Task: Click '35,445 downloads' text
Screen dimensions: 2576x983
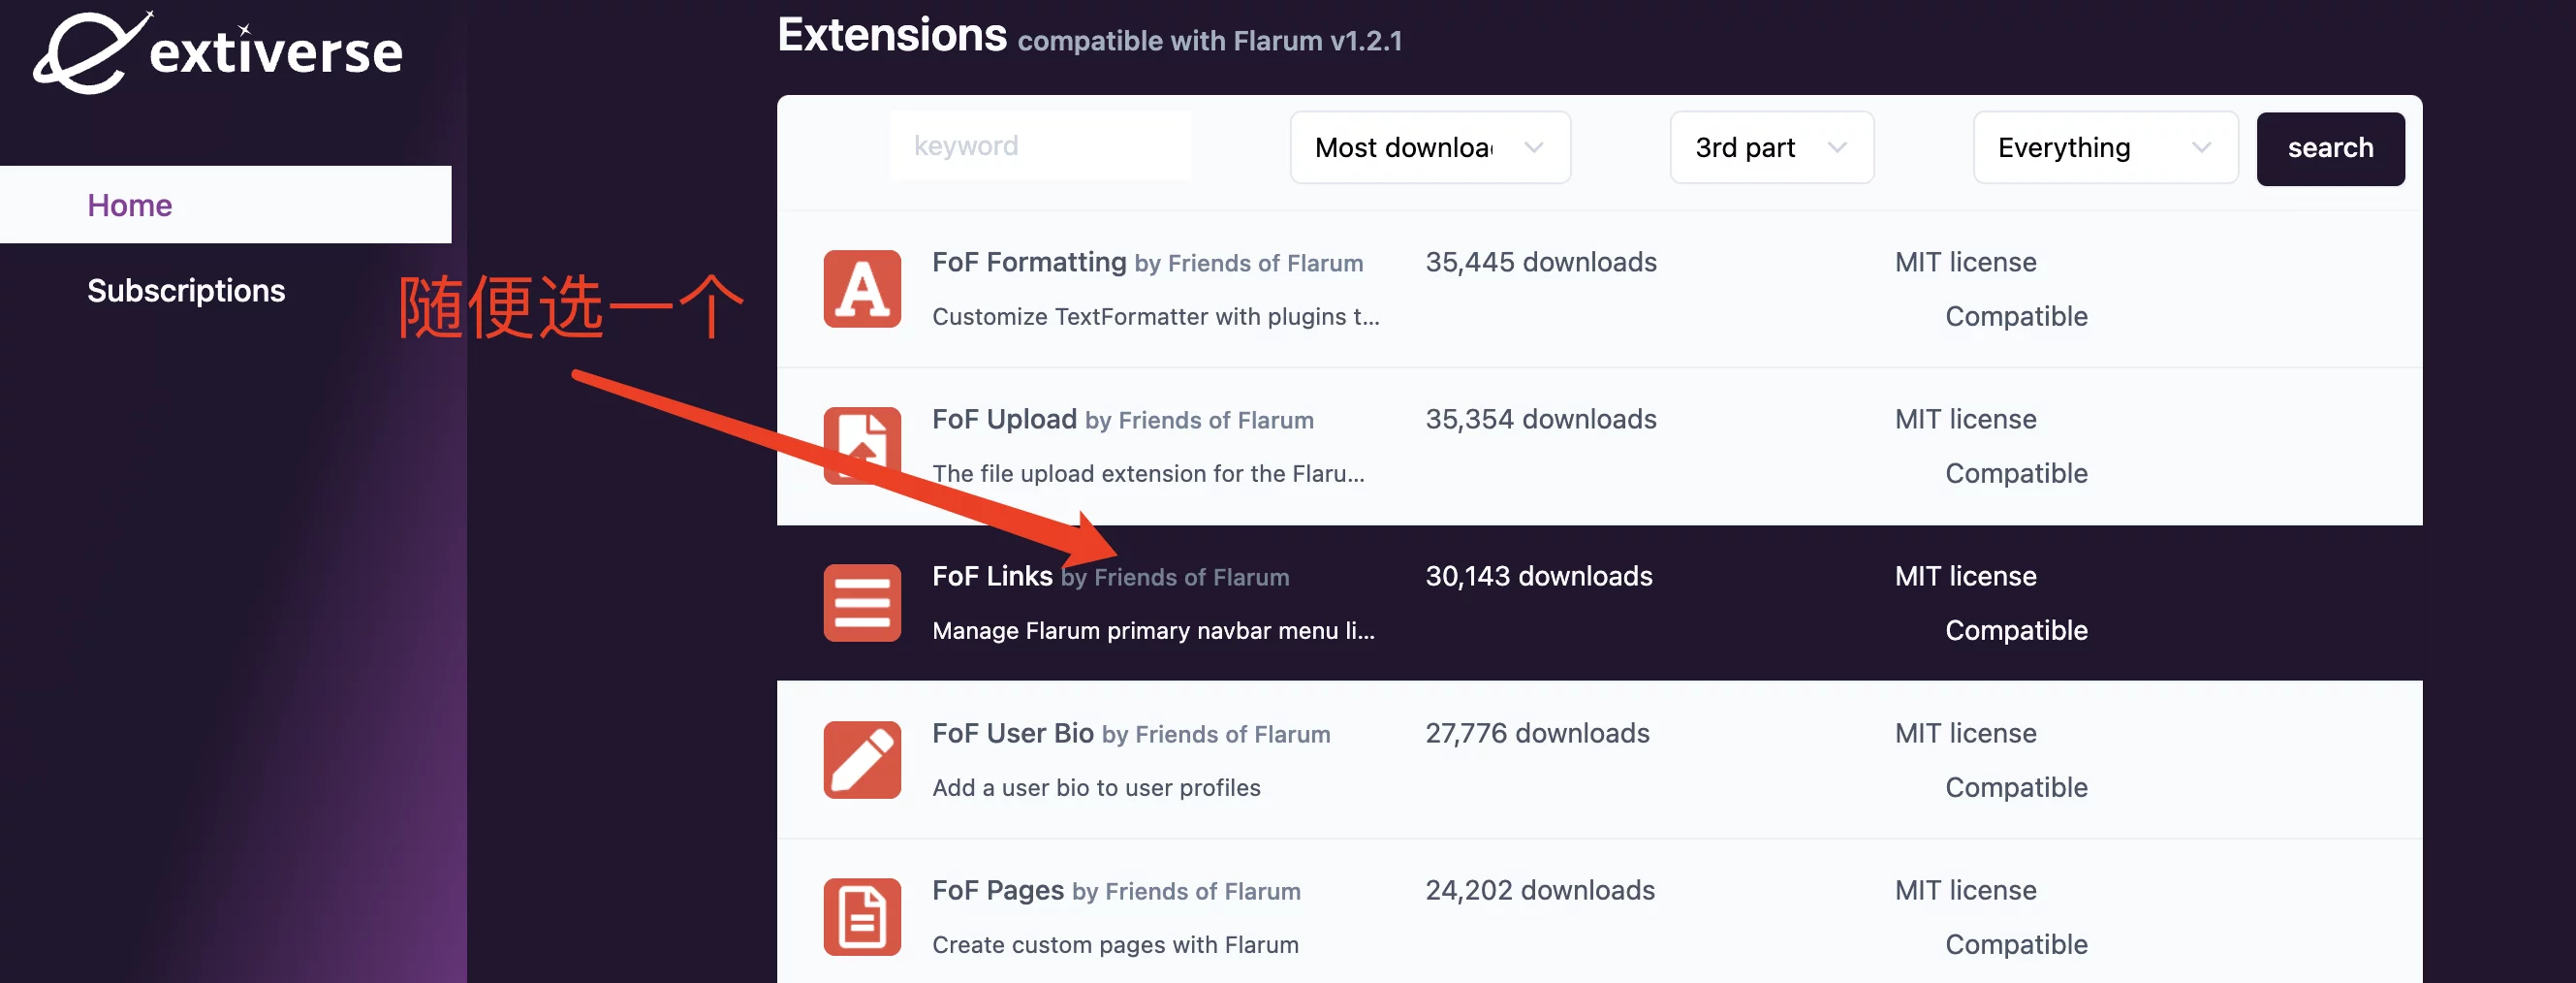Action: pos(1541,262)
